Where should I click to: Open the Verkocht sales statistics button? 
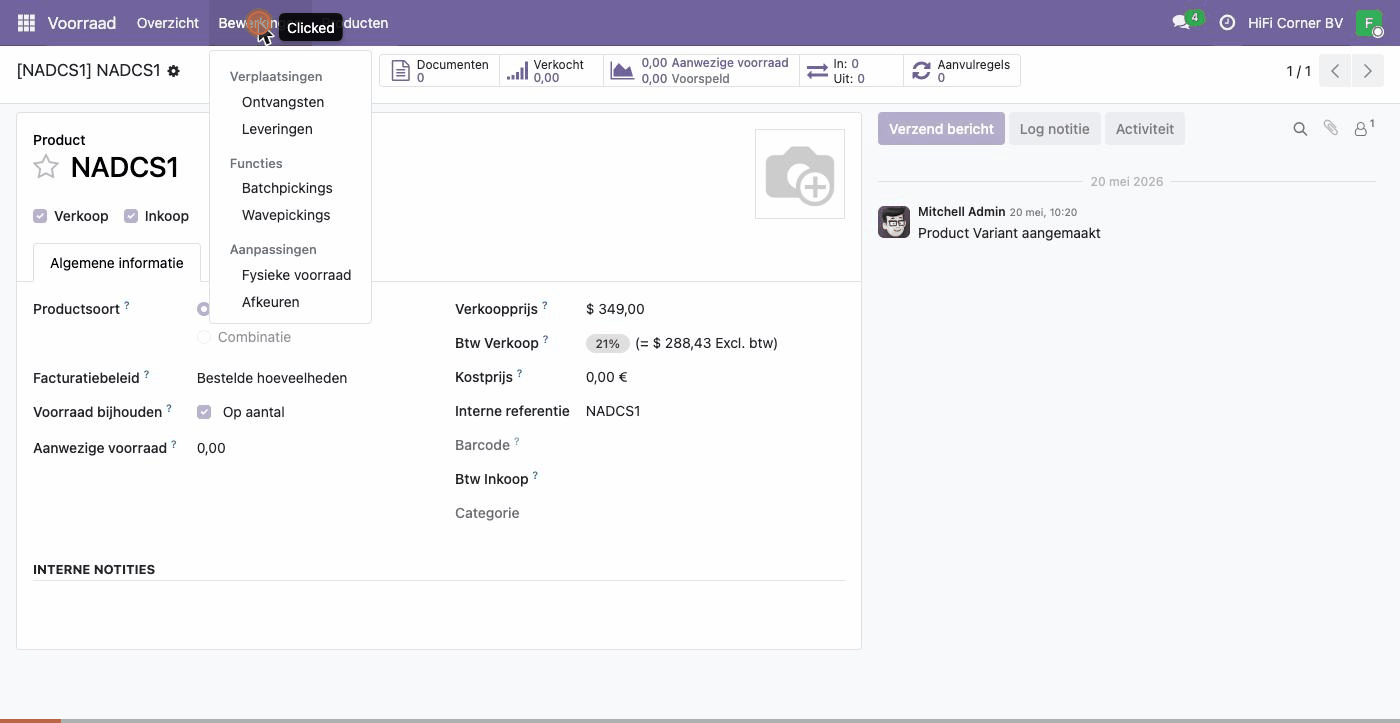pos(552,71)
